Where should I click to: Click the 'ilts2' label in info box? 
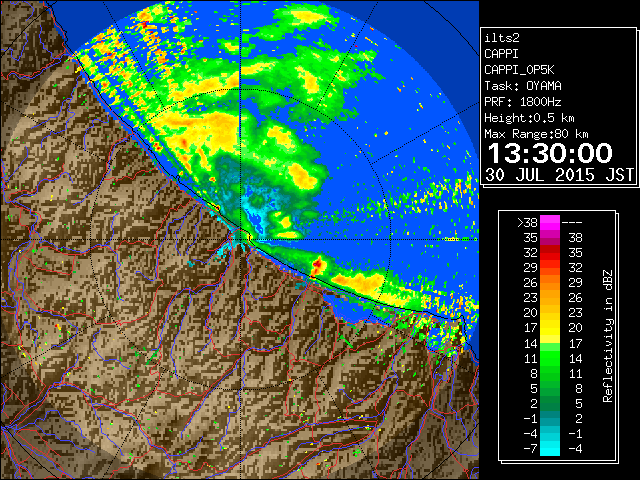tap(502, 38)
